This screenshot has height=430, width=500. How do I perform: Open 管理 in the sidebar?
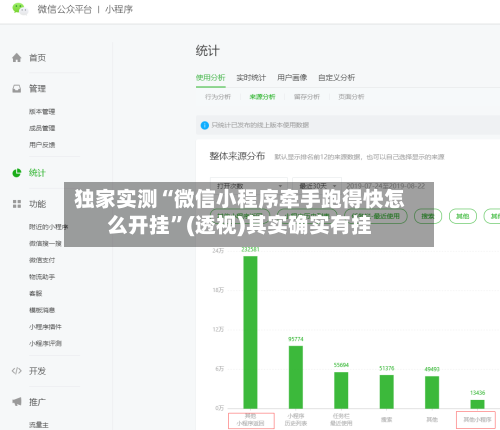coord(37,89)
